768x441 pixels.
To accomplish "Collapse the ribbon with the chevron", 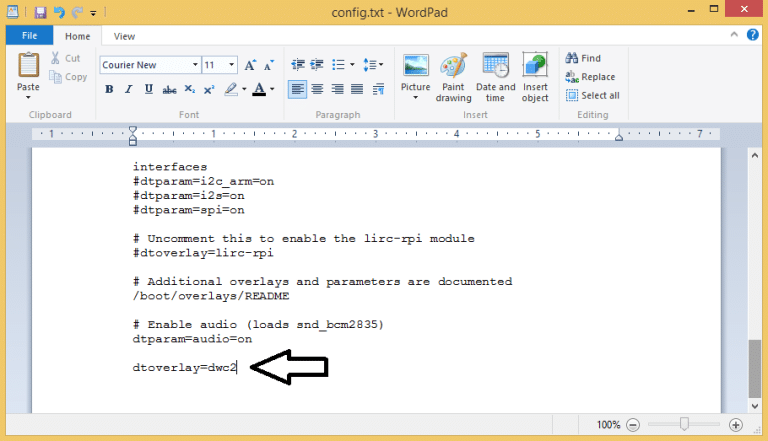I will (734, 35).
